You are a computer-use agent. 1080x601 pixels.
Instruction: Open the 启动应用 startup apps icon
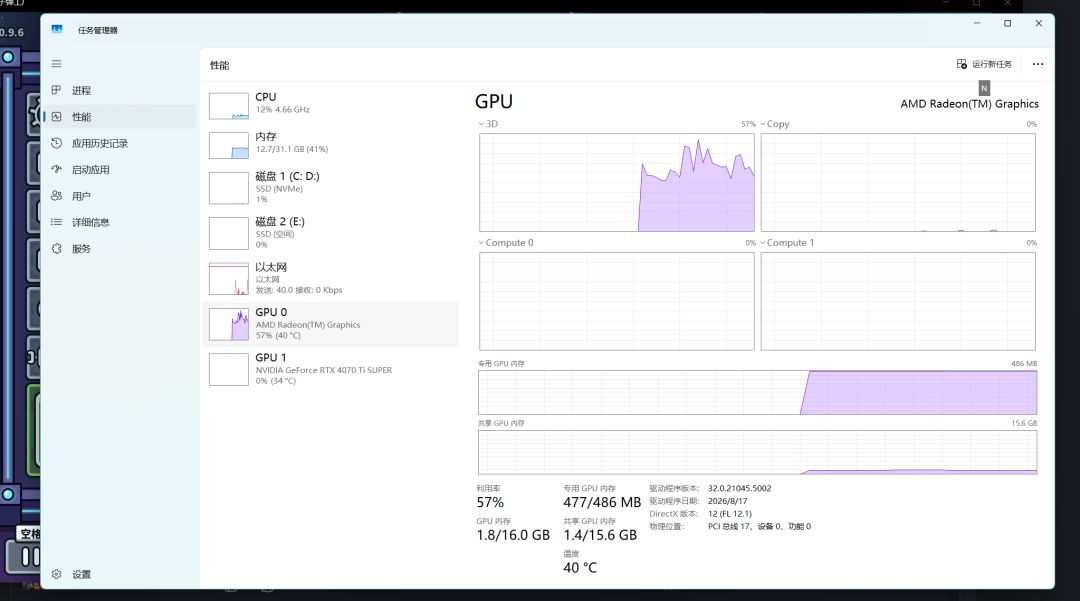(x=56, y=169)
